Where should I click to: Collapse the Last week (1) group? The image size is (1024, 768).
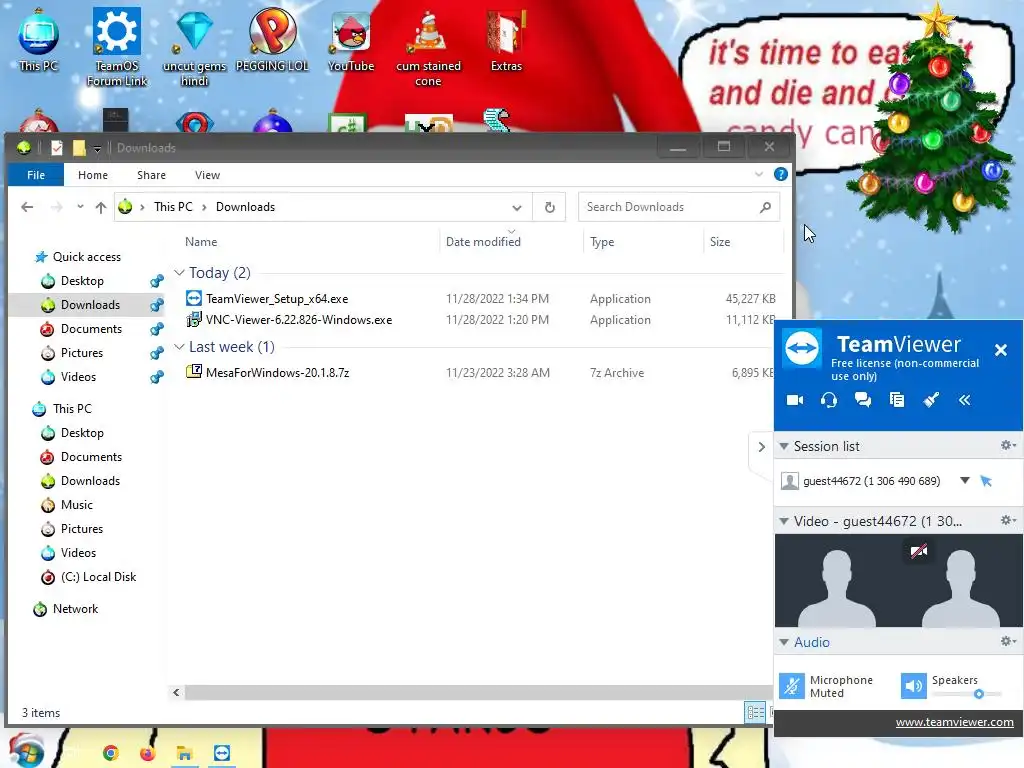179,347
